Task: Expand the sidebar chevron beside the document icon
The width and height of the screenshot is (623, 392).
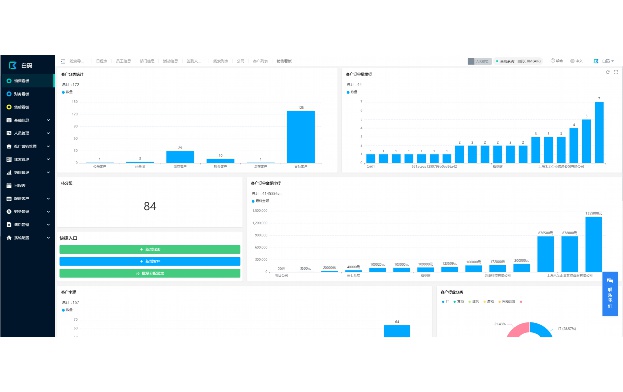Action: 48,224
